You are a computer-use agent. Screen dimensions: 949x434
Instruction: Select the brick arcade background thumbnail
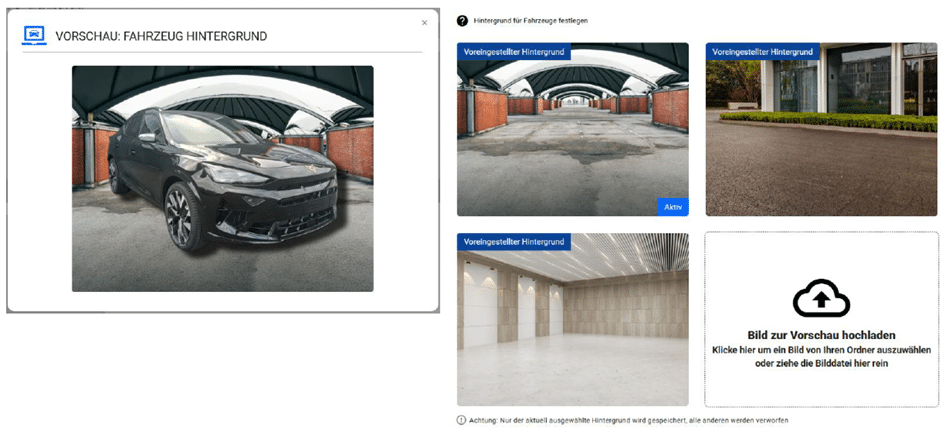point(572,135)
